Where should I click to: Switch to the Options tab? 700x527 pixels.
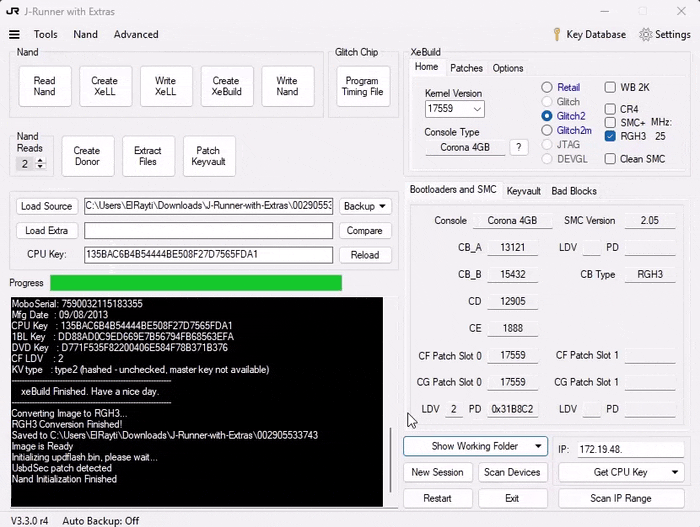[x=508, y=68]
